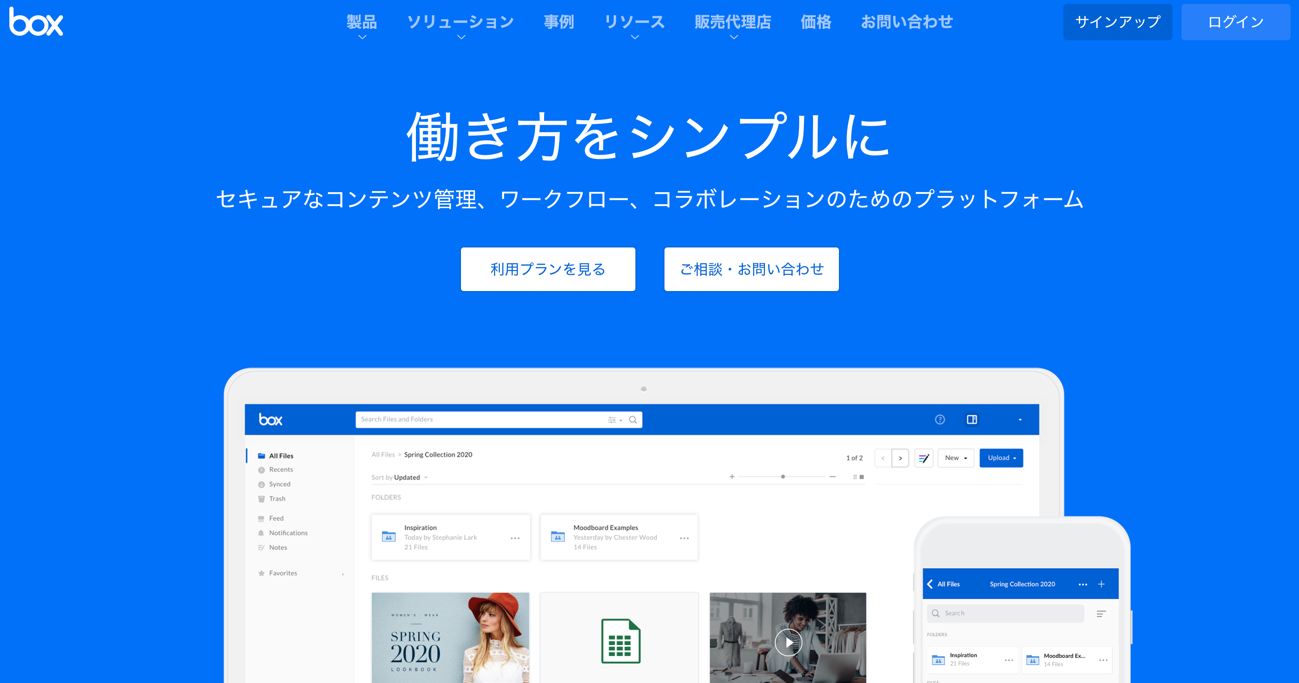Click the magnifier icon in the laptop search bar
1299x683 pixels.
(633, 420)
